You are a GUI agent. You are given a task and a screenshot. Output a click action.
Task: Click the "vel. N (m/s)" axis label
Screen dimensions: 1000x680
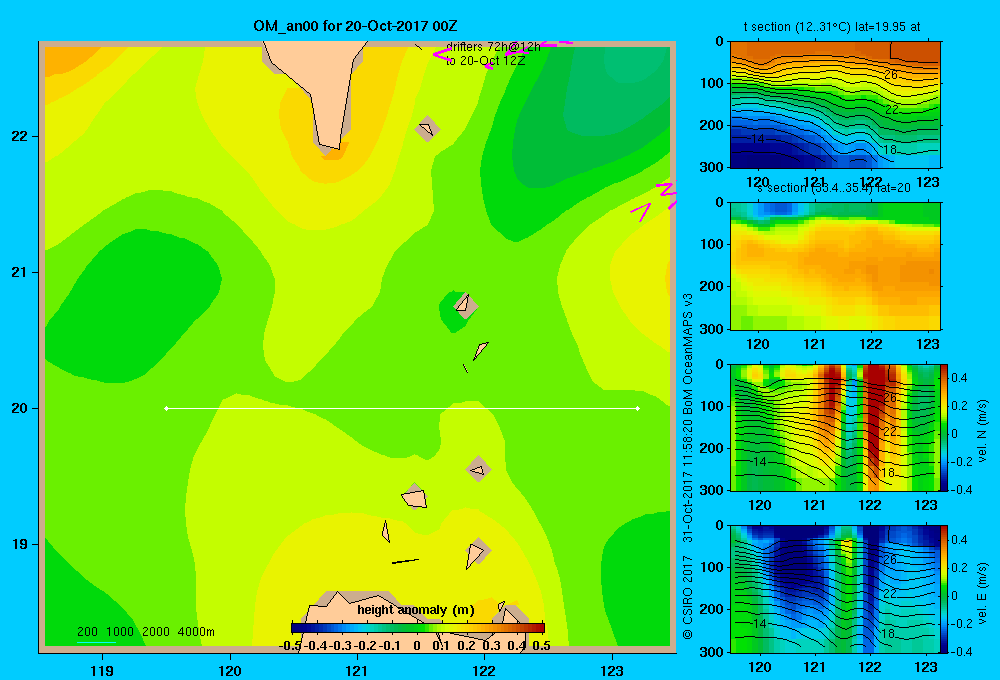982,431
